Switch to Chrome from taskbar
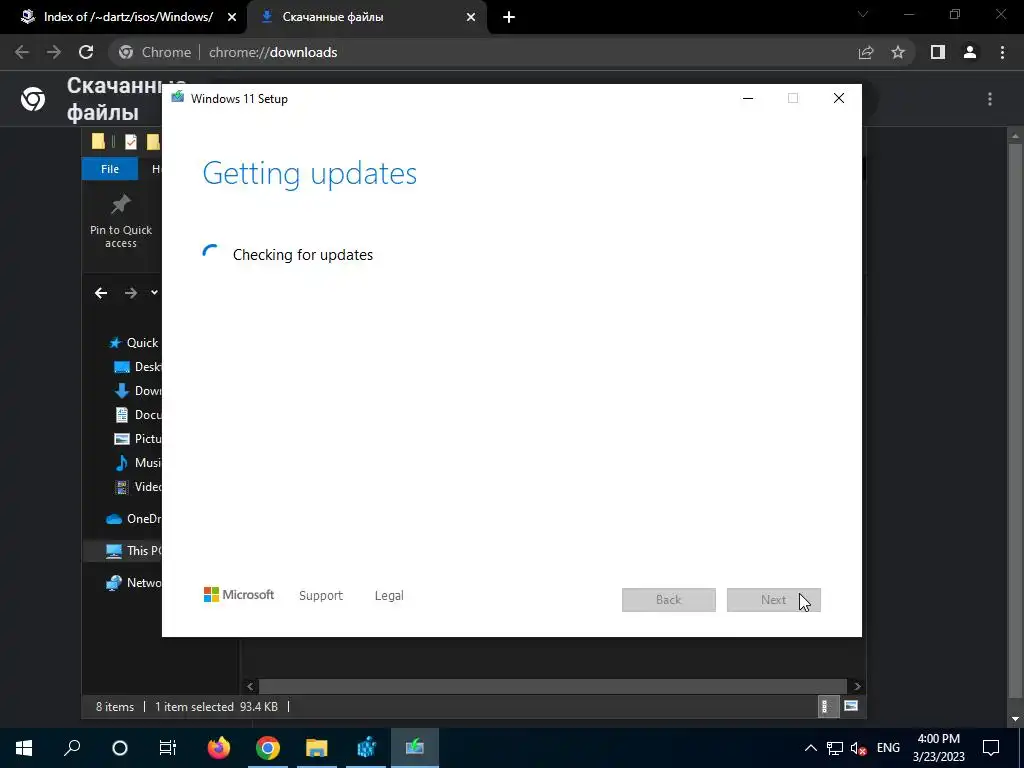Viewport: 1024px width, 768px height. pyautogui.click(x=268, y=748)
